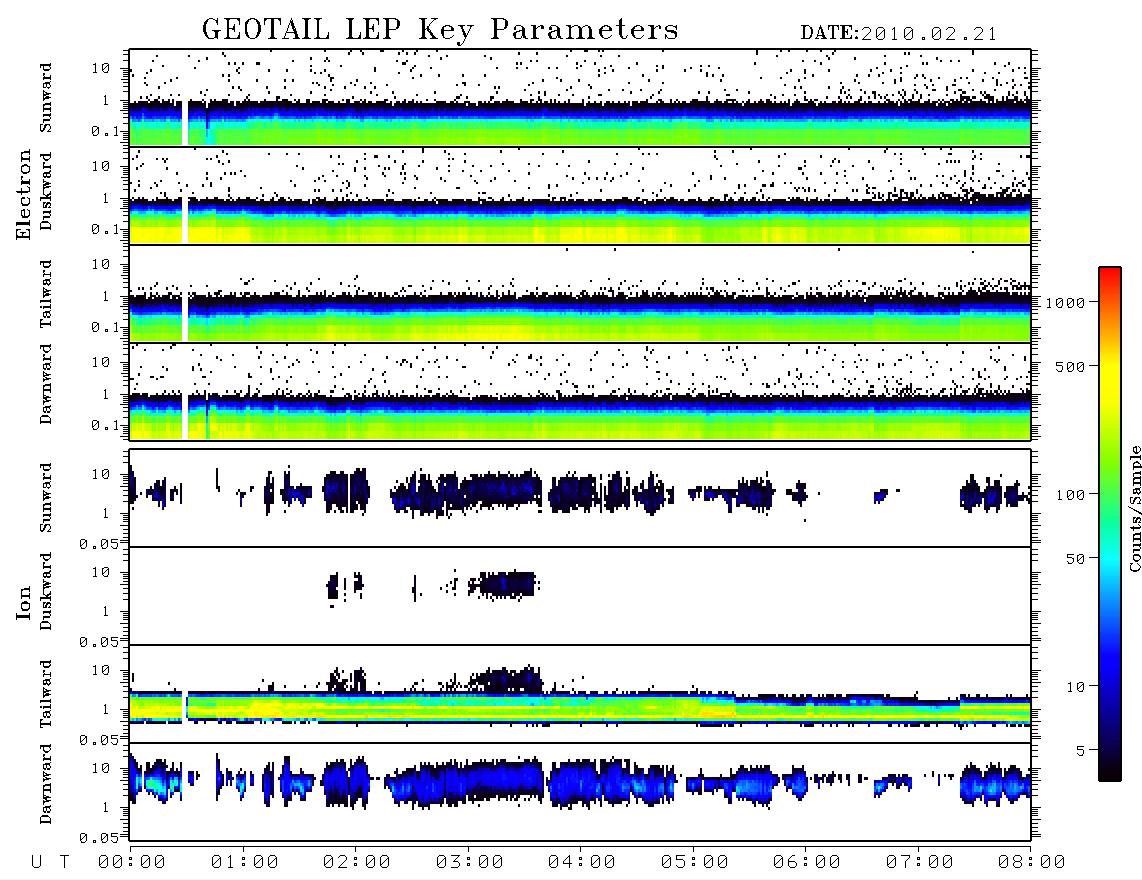The image size is (1142, 880).
Task: Click the "03:00" time tick label
Action: click(x=470, y=862)
